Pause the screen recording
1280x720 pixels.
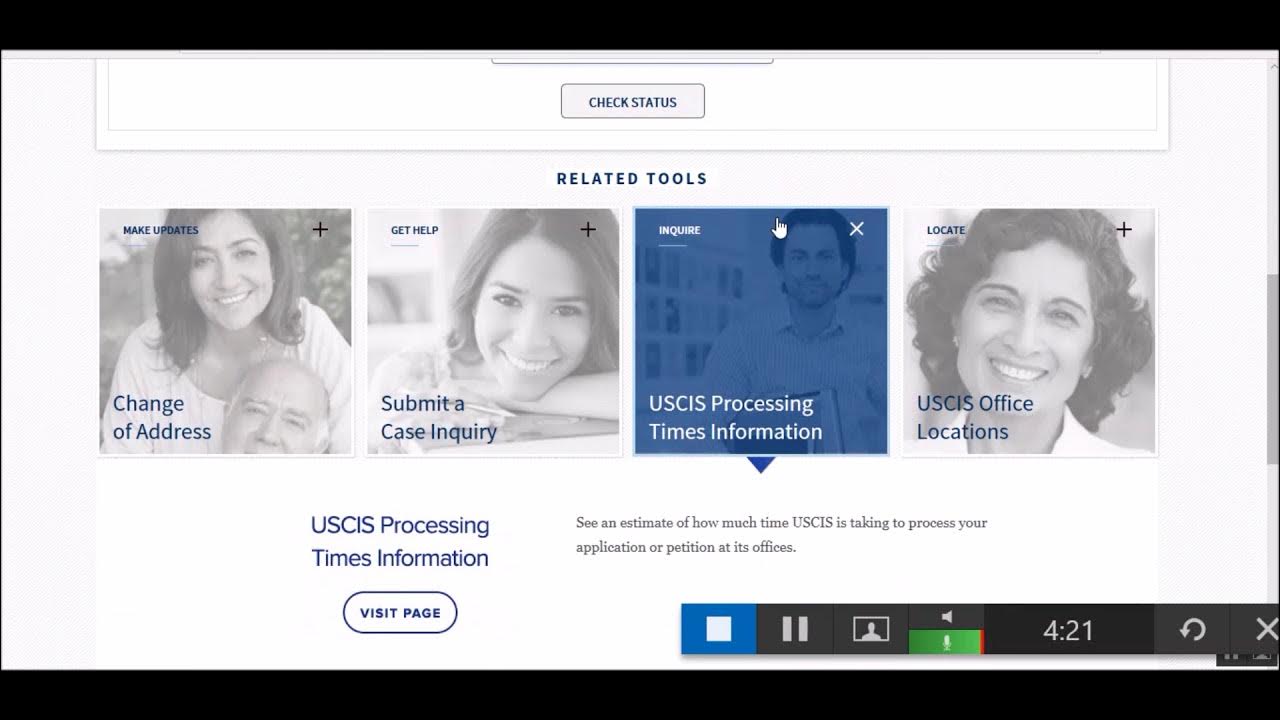tap(795, 629)
